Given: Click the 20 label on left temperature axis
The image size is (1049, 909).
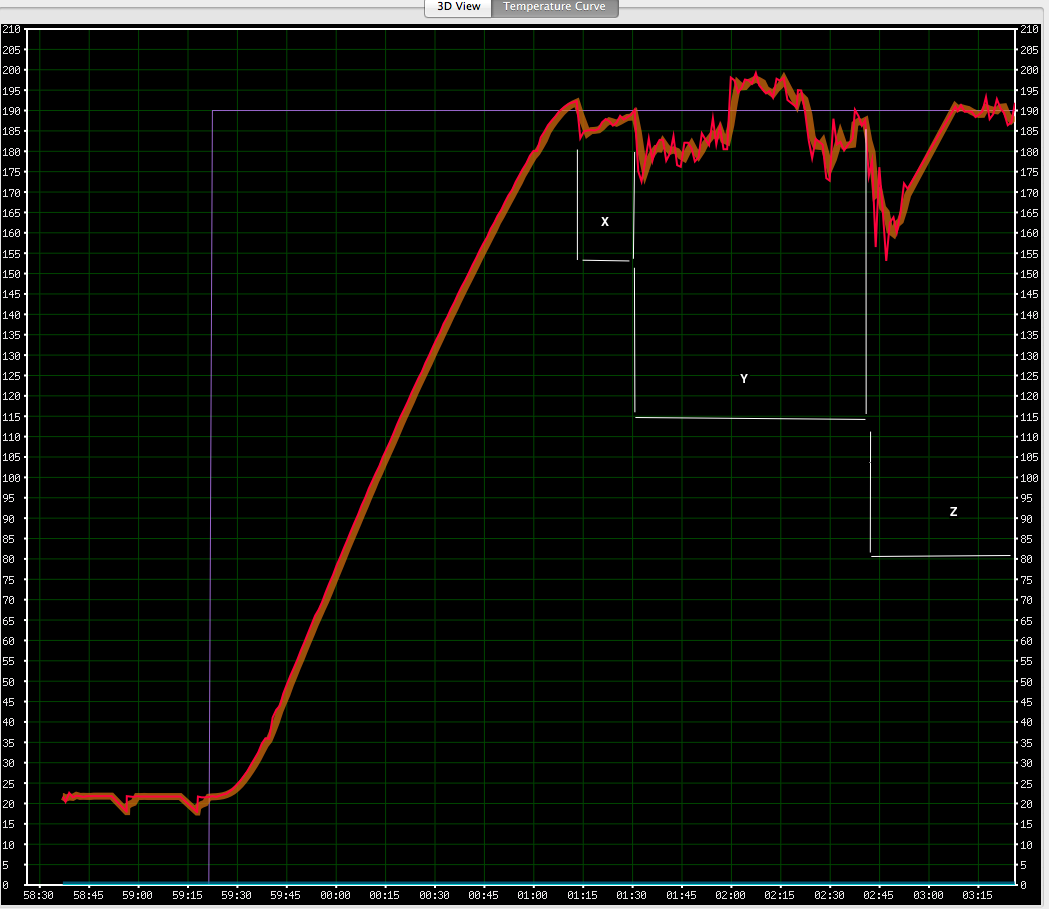Looking at the screenshot, I should [12, 804].
